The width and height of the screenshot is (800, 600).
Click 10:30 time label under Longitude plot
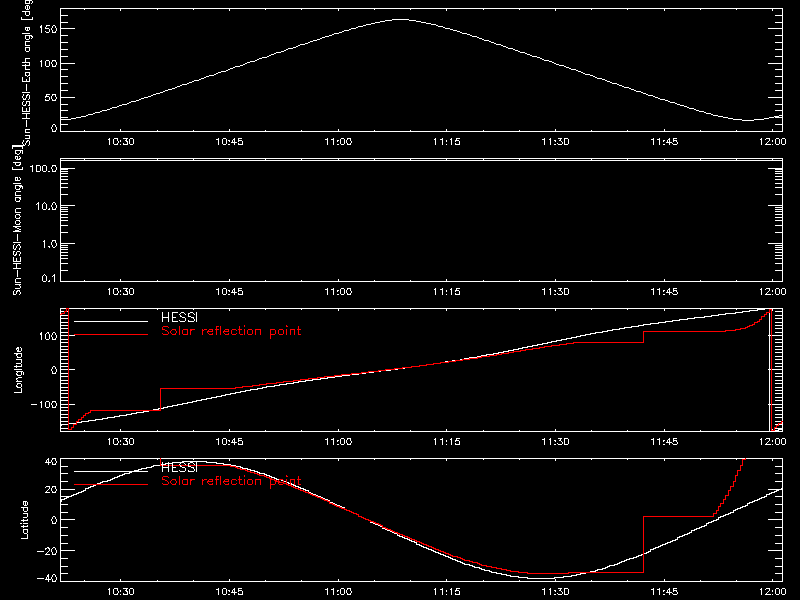coord(120,441)
